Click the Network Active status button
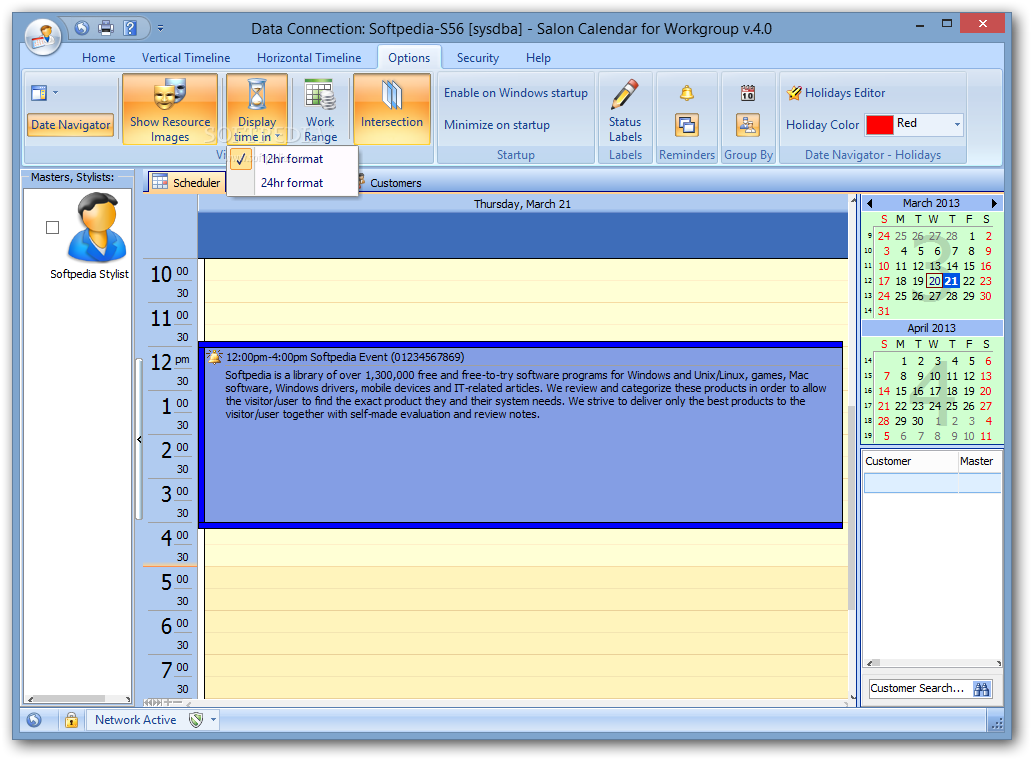The width and height of the screenshot is (1032, 760). [x=136, y=720]
